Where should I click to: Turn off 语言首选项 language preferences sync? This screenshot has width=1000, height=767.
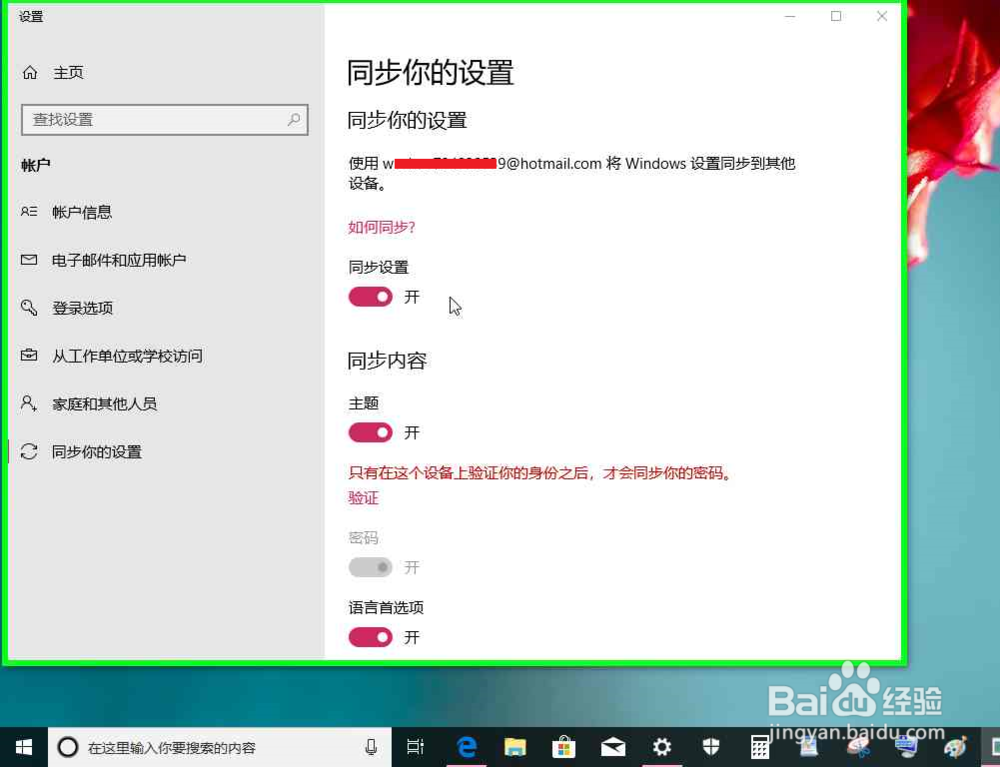(x=370, y=637)
